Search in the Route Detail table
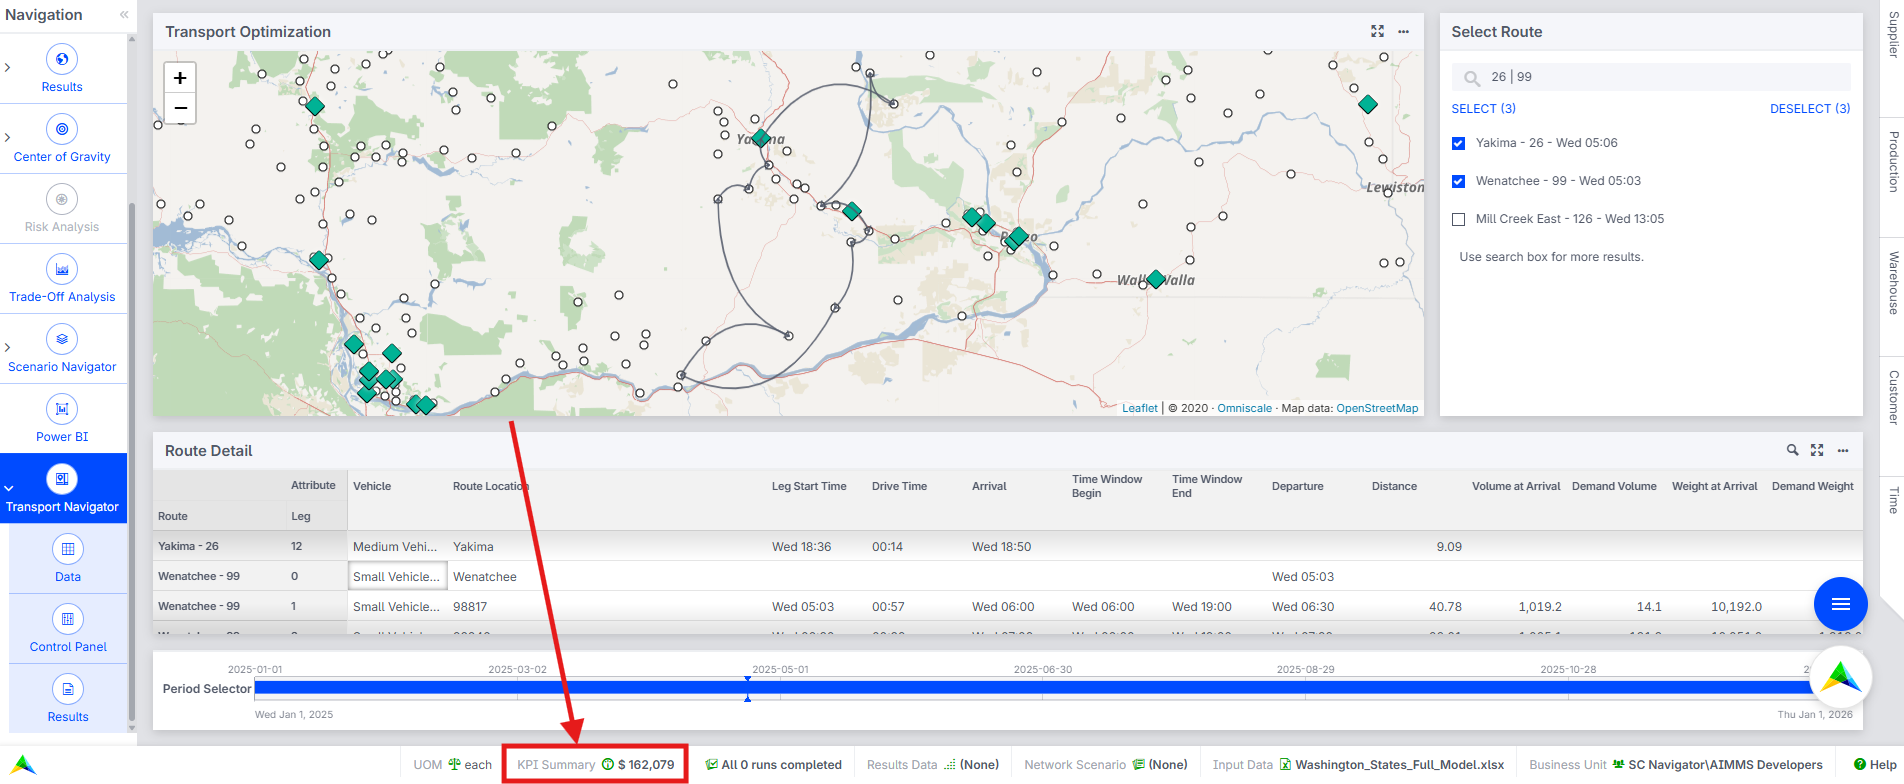The width and height of the screenshot is (1904, 784). click(1793, 450)
